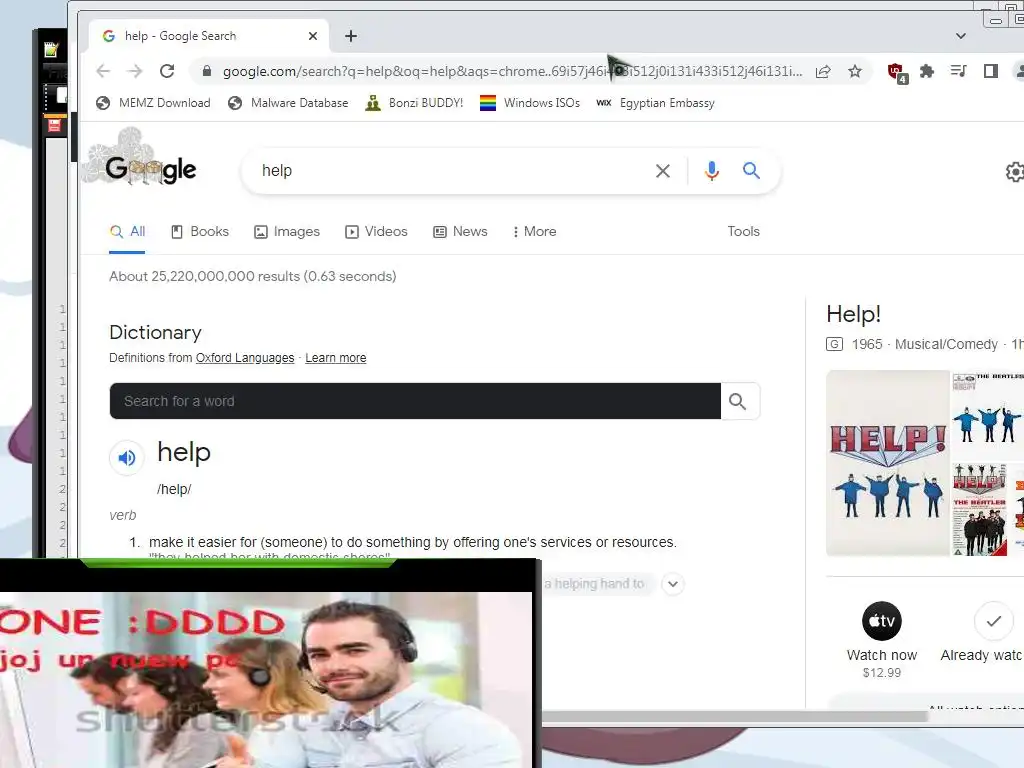Viewport: 1024px width, 768px height.
Task: Click the horizontal scrollbar at window bottom
Action: (734, 717)
